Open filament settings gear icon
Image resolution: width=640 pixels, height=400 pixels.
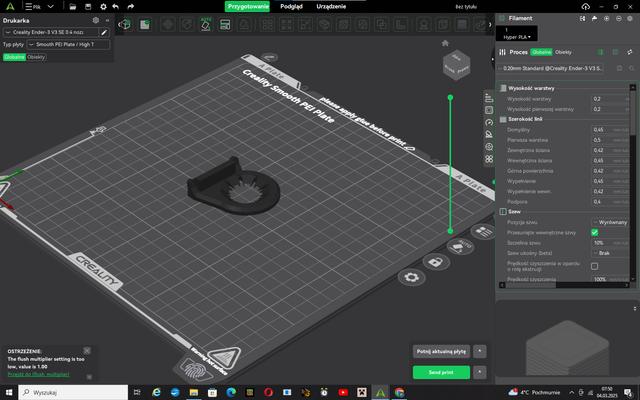(x=630, y=18)
